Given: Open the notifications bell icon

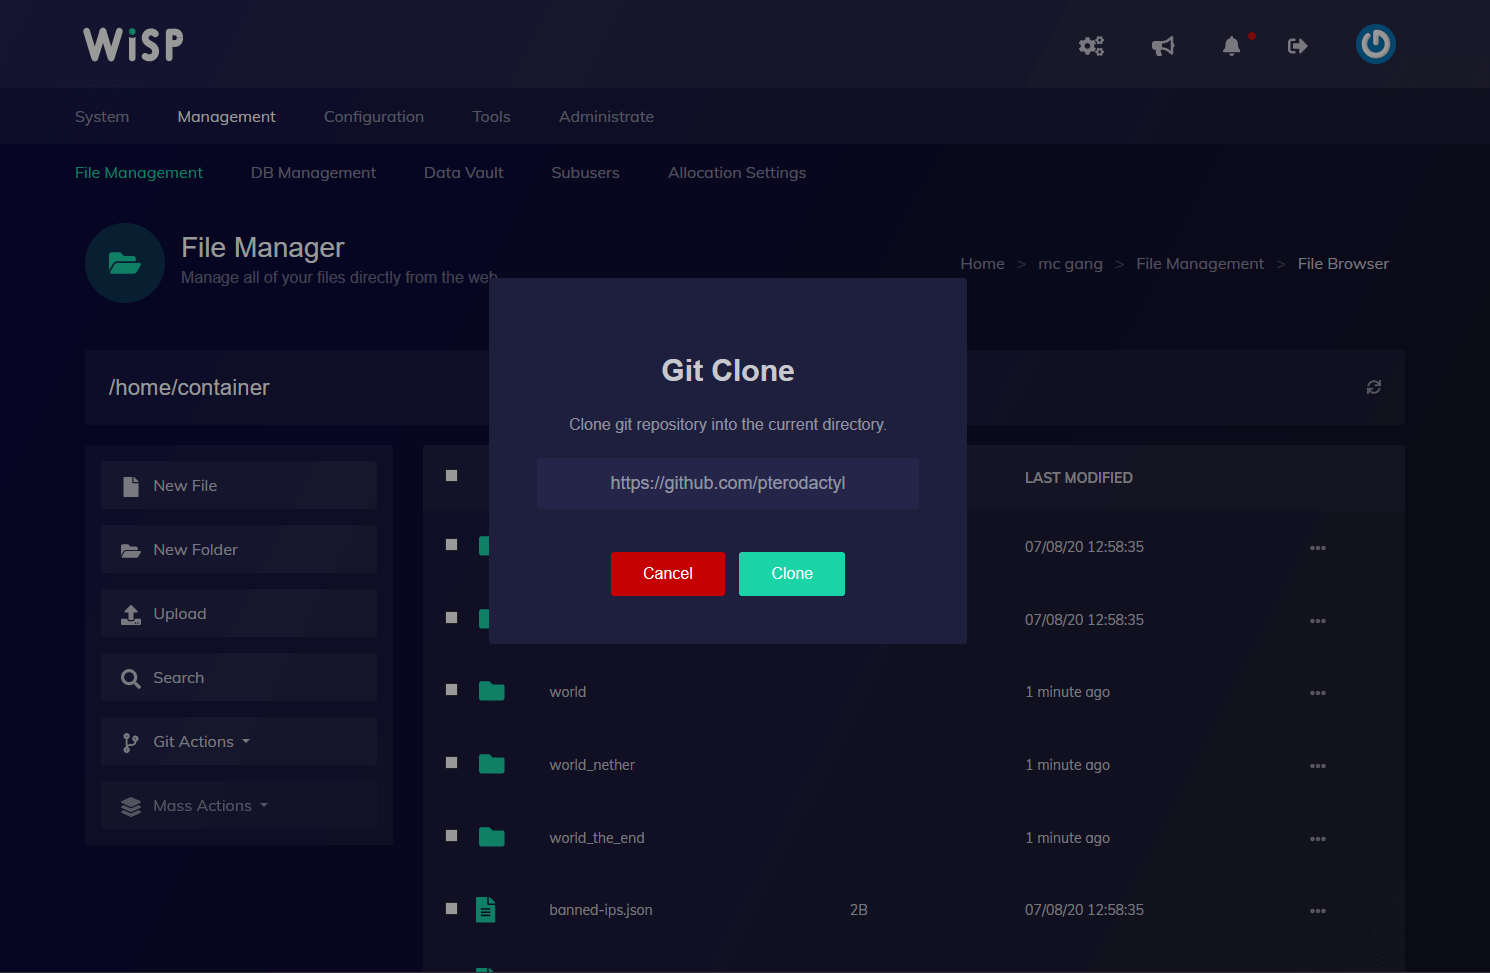Looking at the screenshot, I should click(x=1232, y=46).
